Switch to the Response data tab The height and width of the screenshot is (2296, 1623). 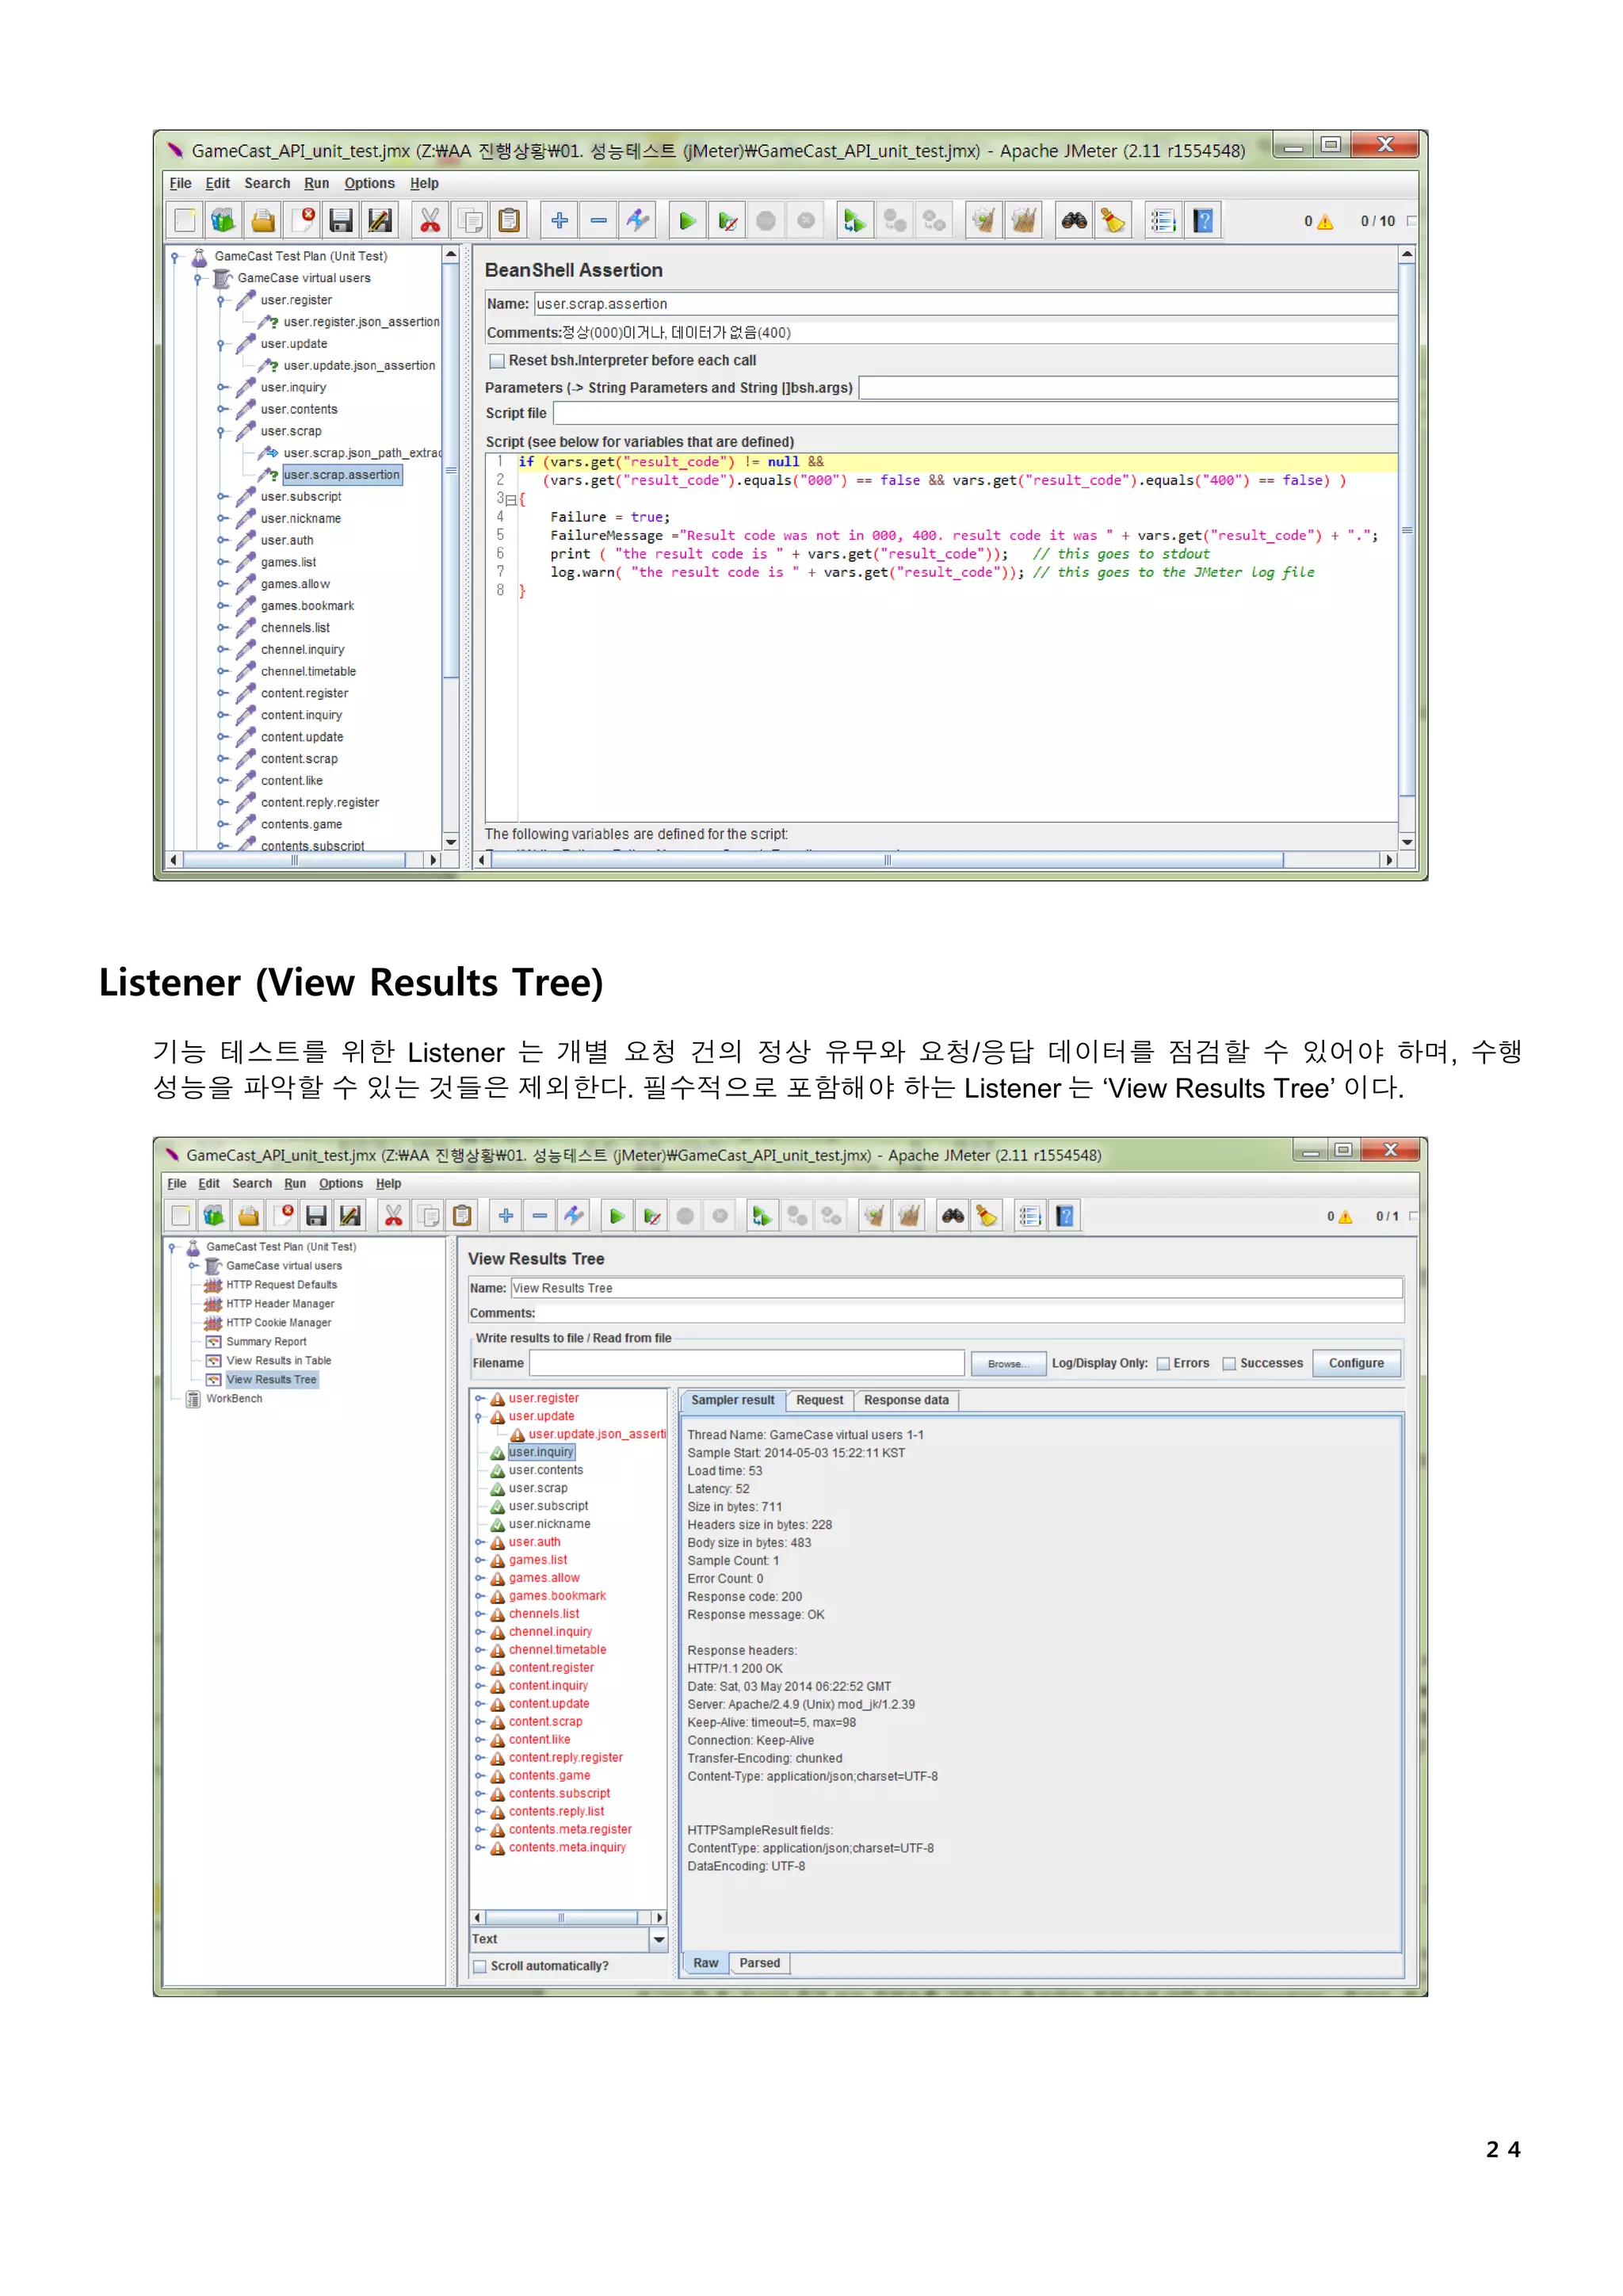pos(906,1401)
